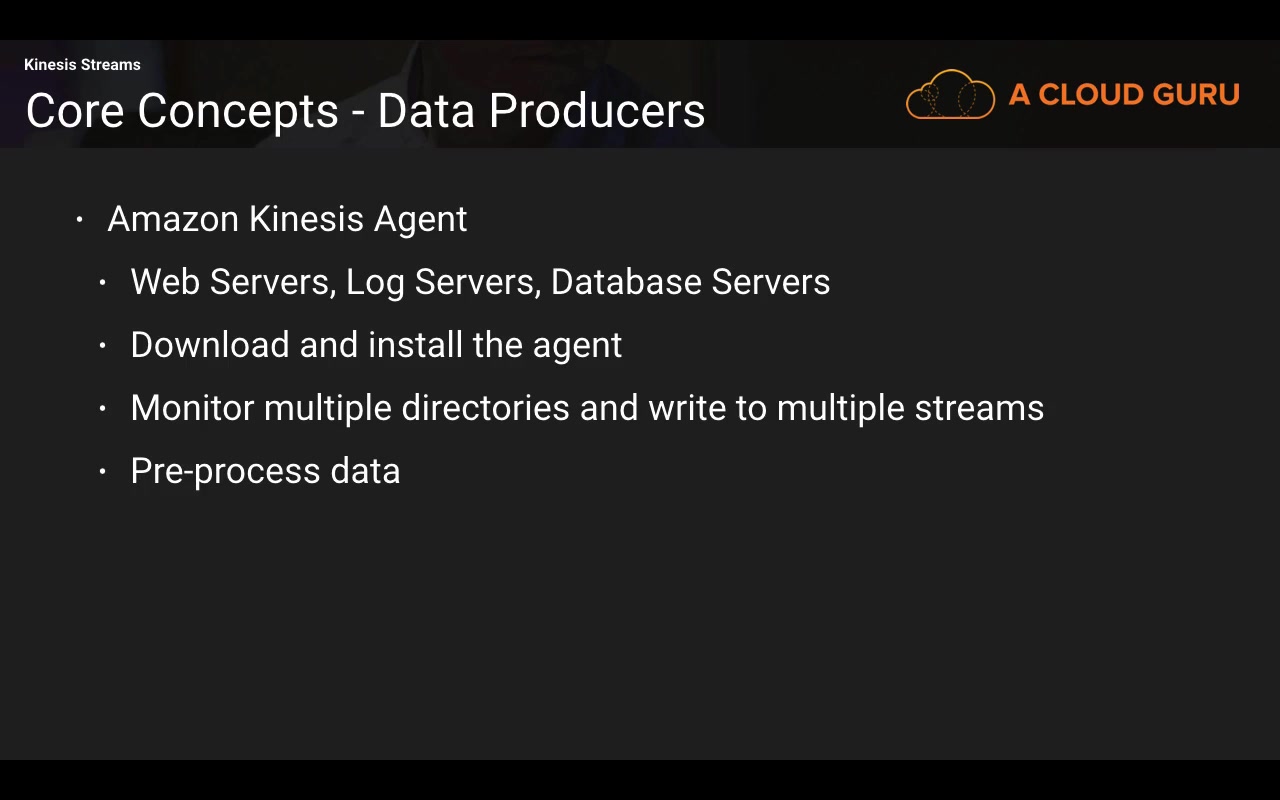Click the bullet dot before "Pre-process data"
This screenshot has height=800, width=1280.
102,472
